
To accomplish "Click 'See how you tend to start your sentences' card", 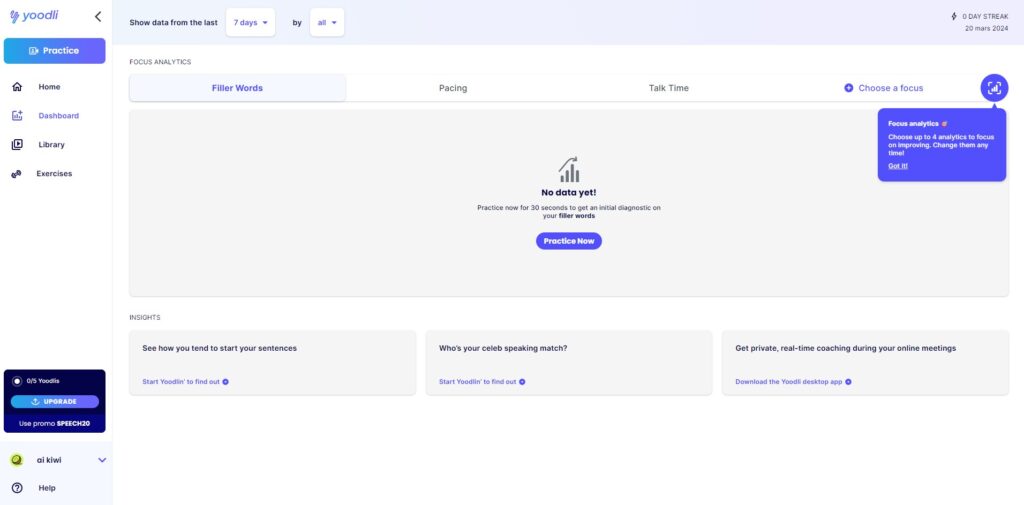I will 272,363.
